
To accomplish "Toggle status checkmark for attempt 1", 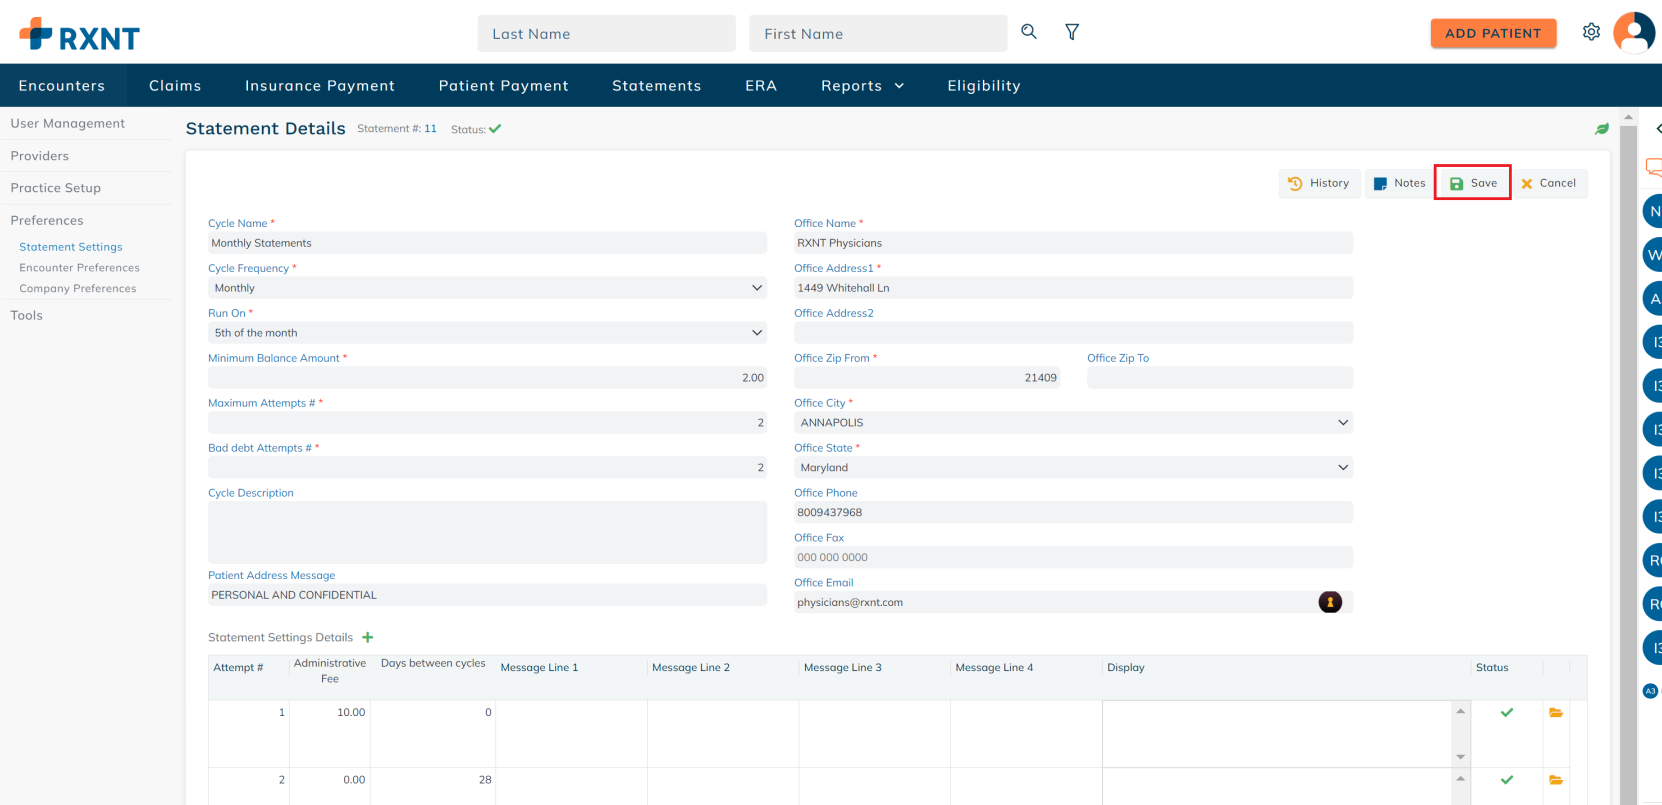I will [x=1506, y=713].
